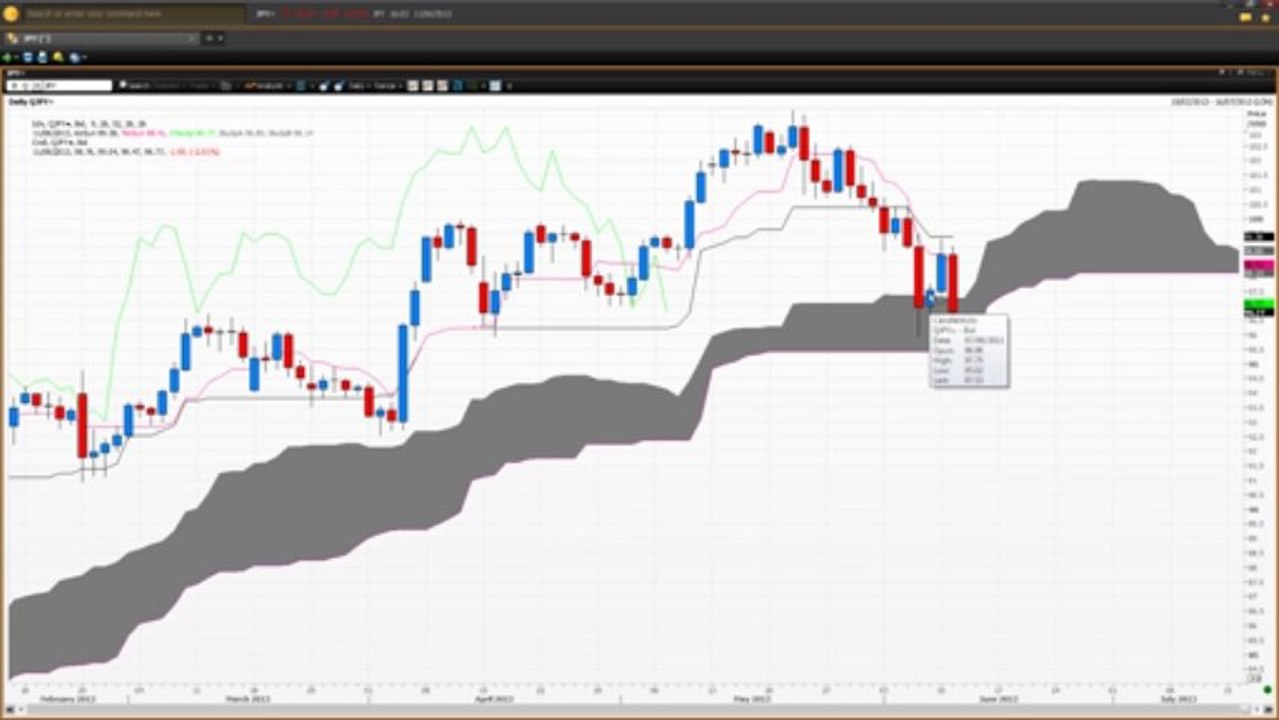This screenshot has height=720, width=1279.
Task: Click second grey icon after Range
Action: click(427, 86)
